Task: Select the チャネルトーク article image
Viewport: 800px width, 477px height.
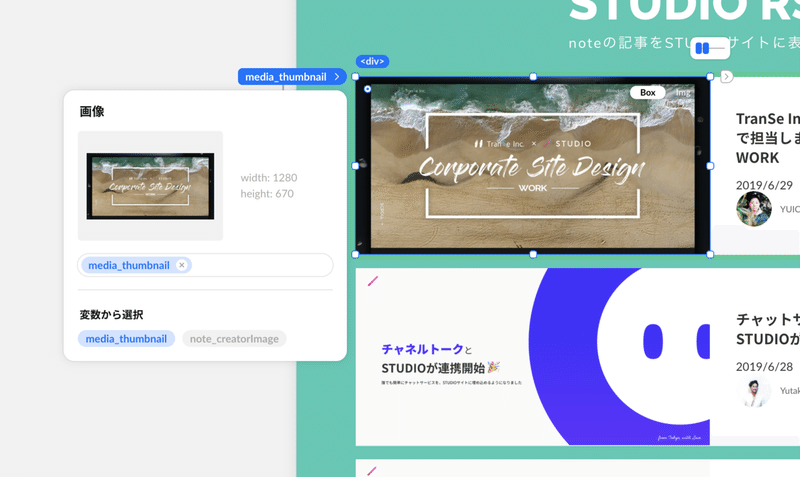Action: [533, 357]
